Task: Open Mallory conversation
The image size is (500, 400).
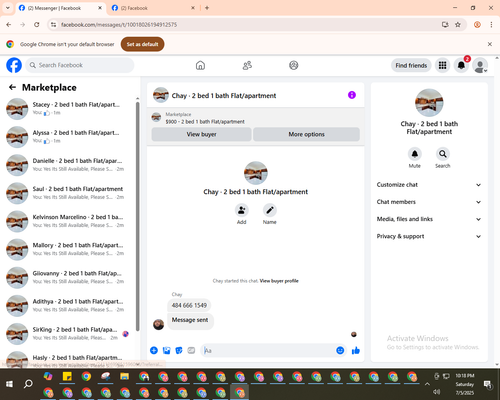Action: 68,249
